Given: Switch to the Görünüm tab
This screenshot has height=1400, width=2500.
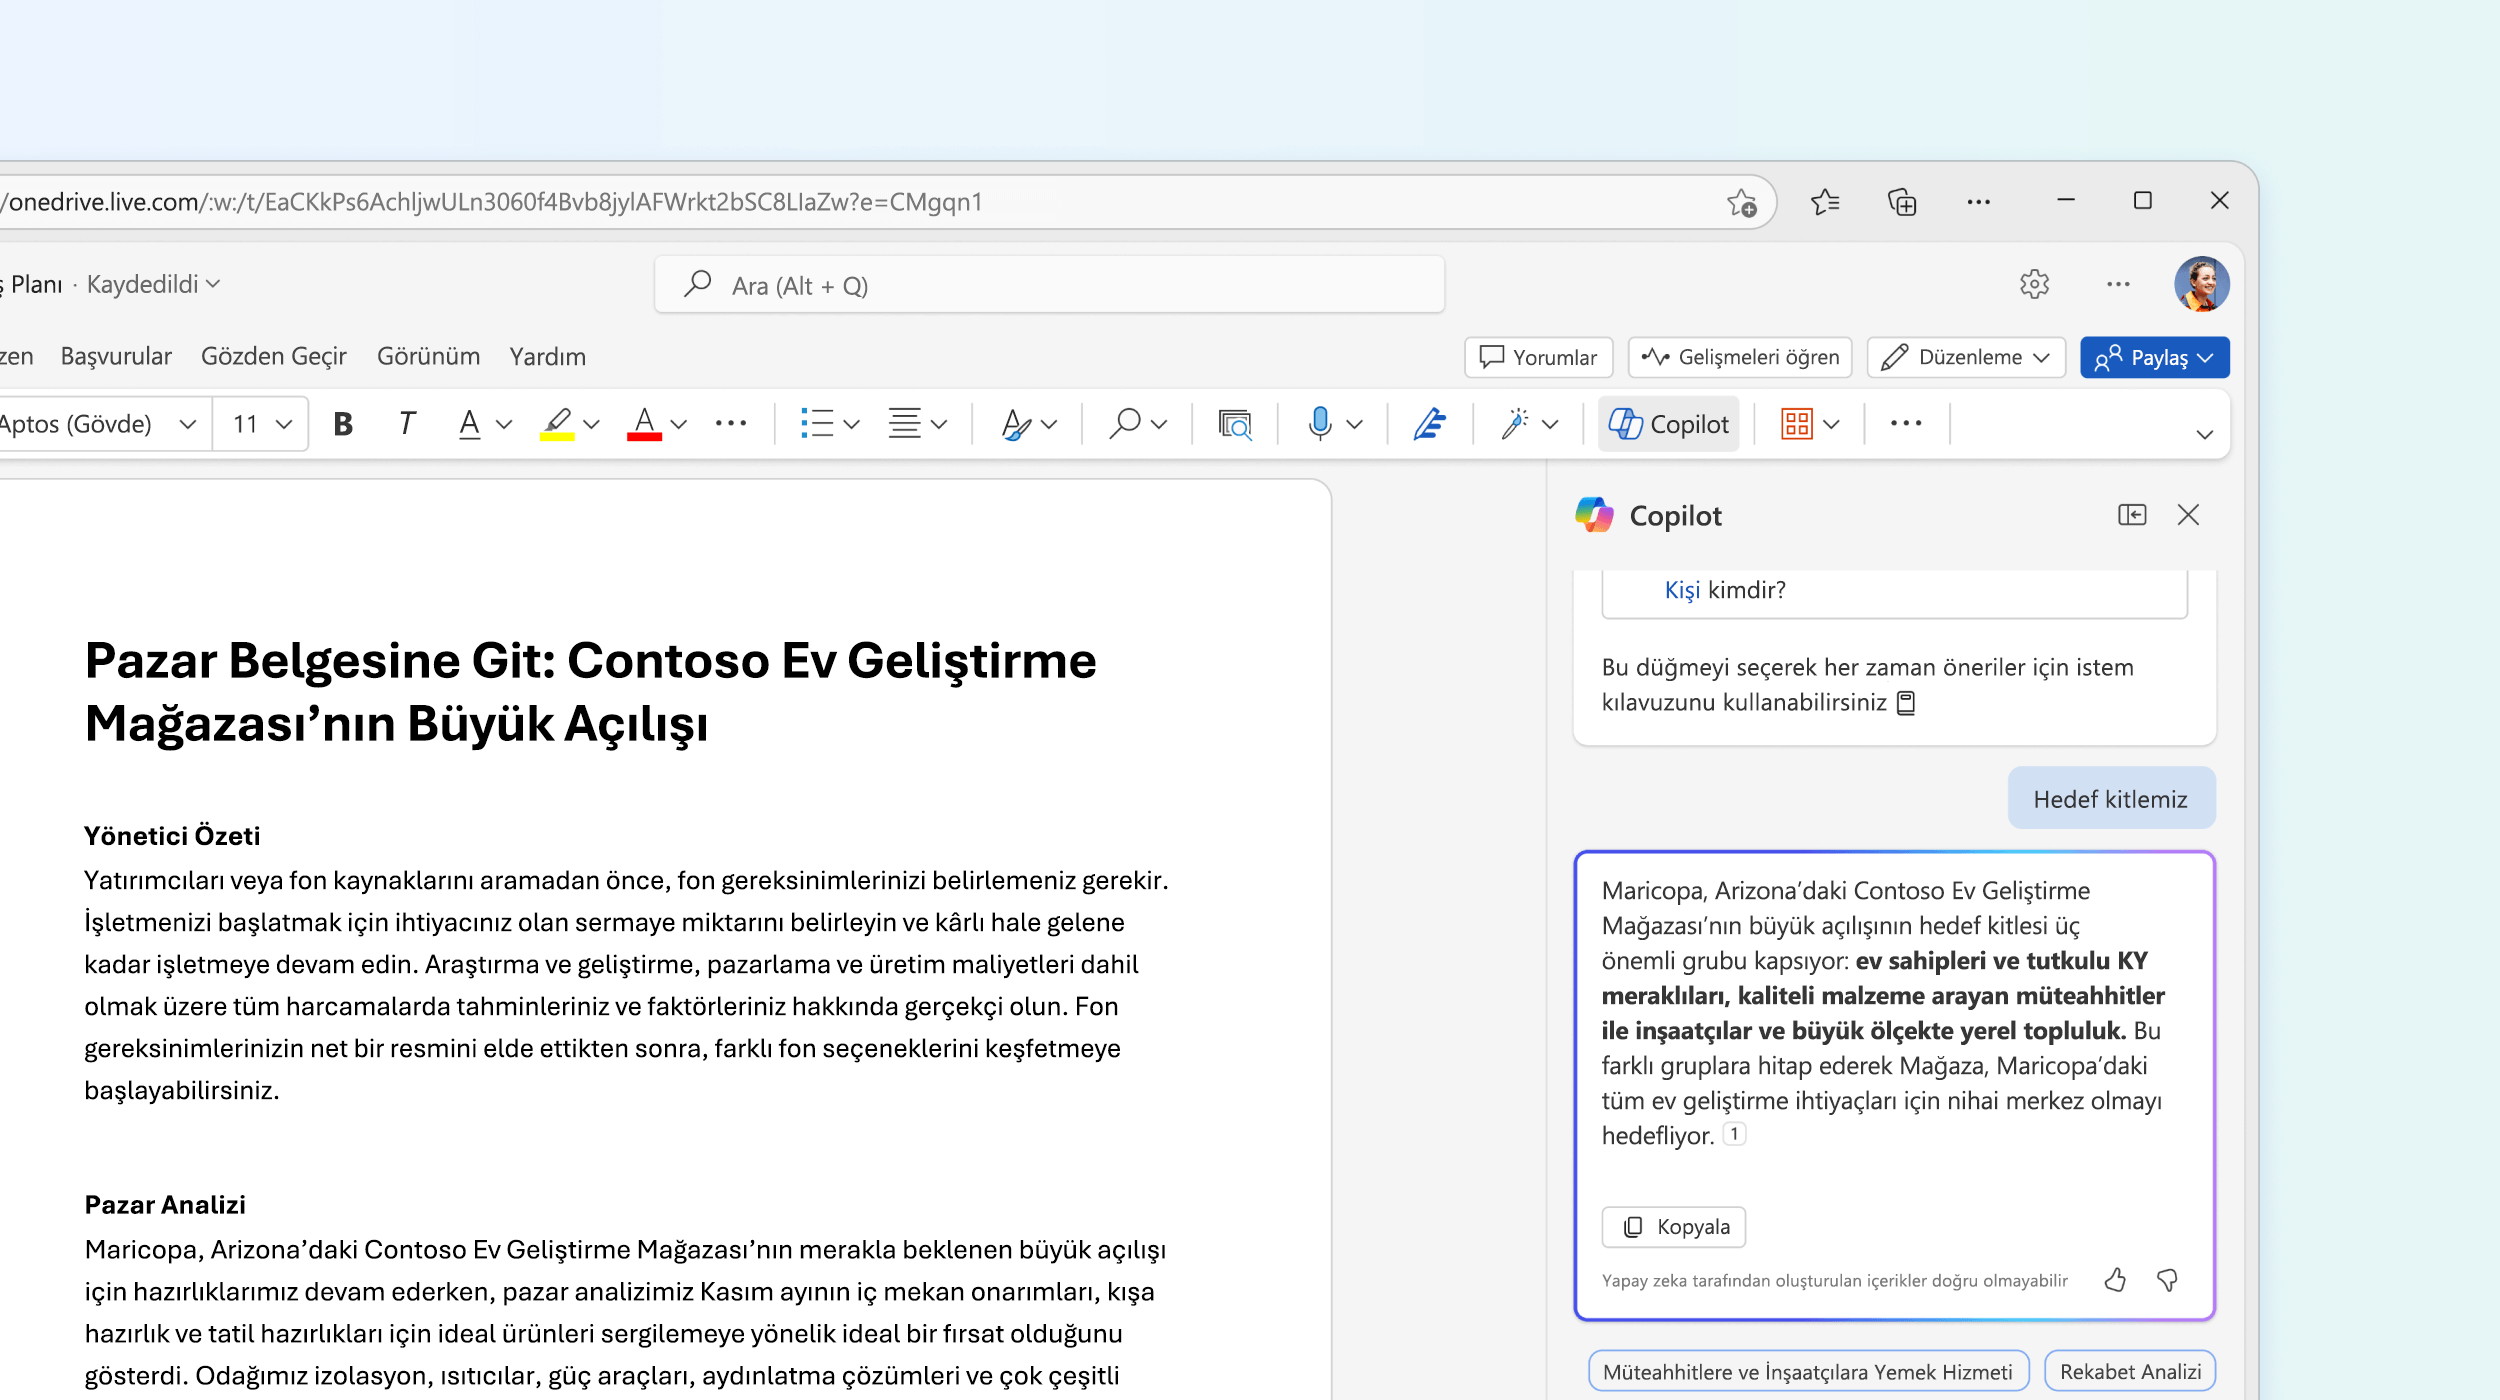Looking at the screenshot, I should pos(428,356).
